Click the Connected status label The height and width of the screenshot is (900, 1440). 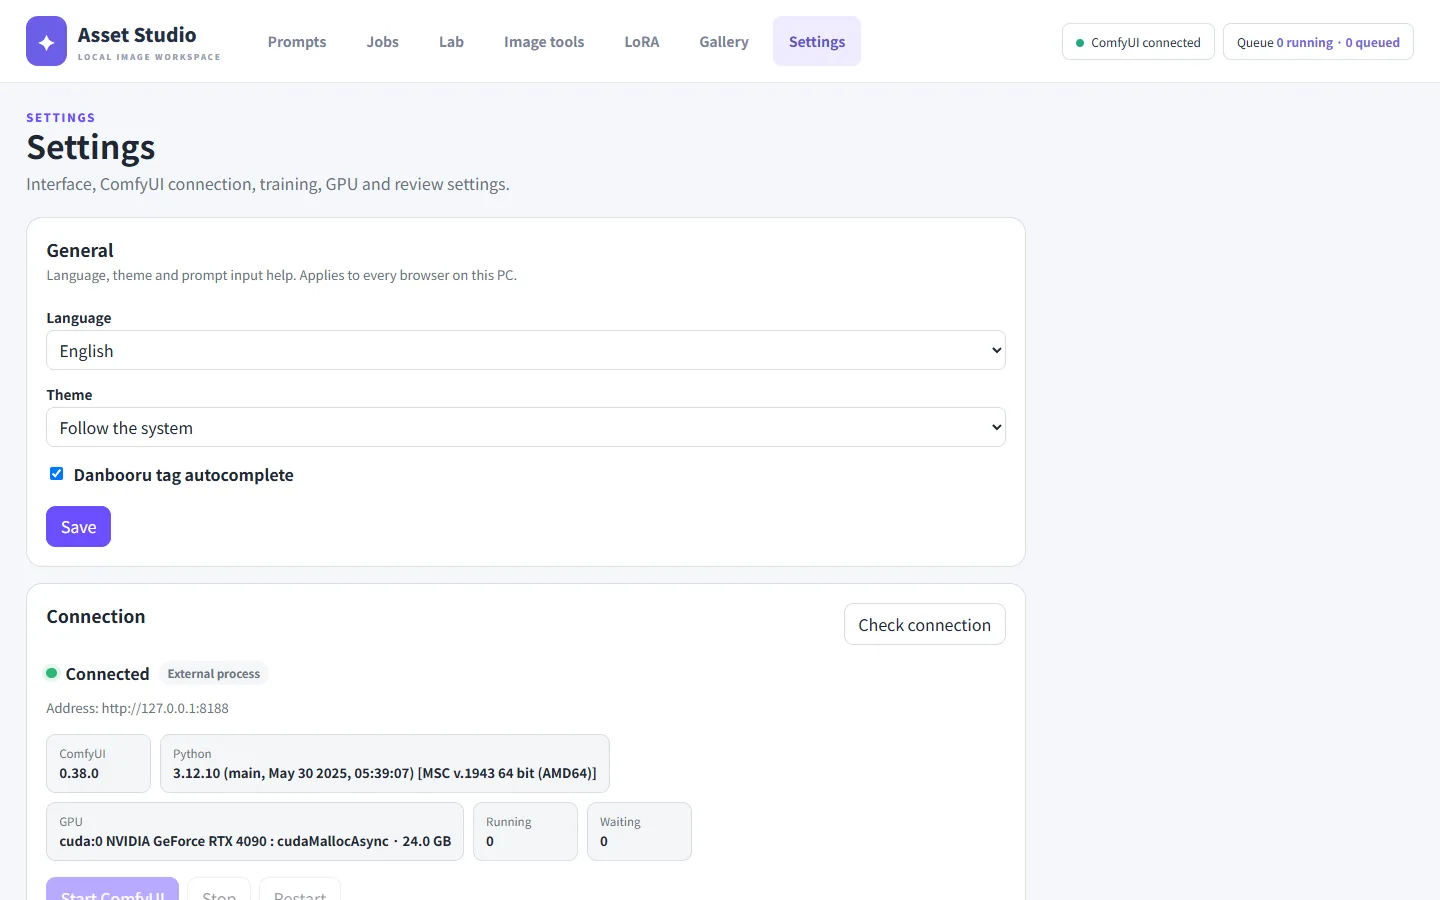pos(107,674)
